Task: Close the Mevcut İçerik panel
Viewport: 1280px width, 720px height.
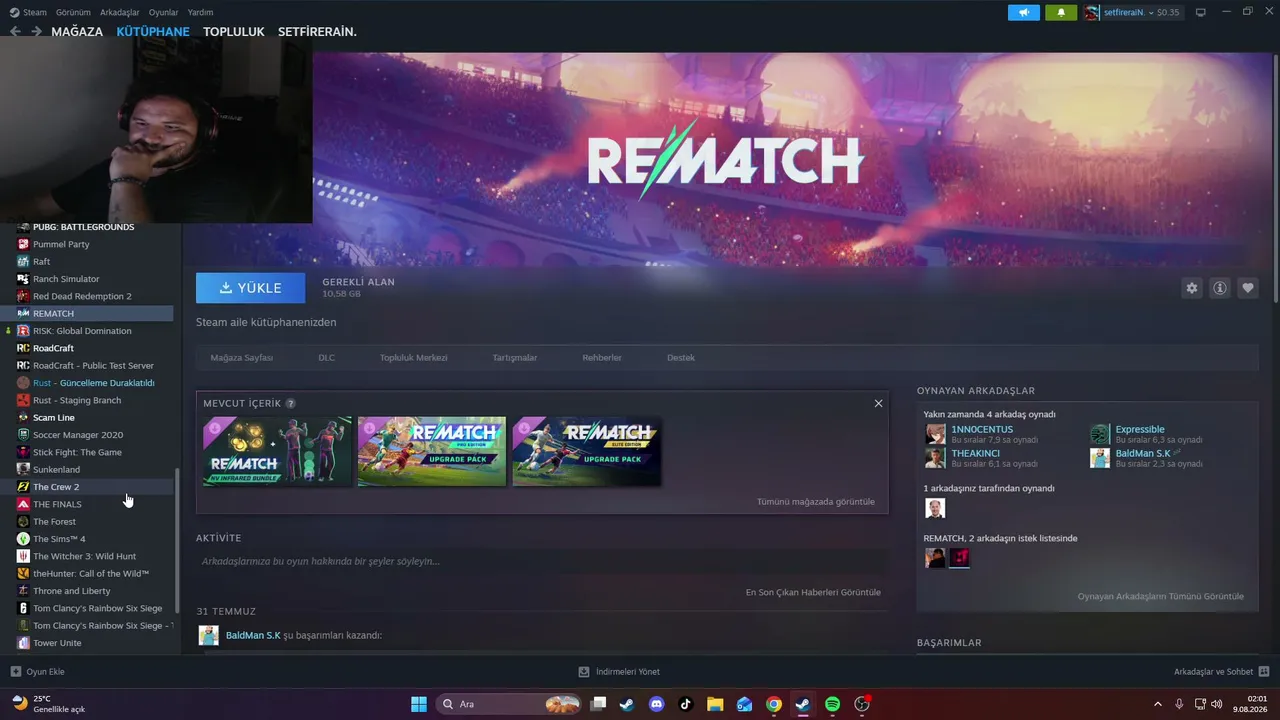Action: (878, 403)
